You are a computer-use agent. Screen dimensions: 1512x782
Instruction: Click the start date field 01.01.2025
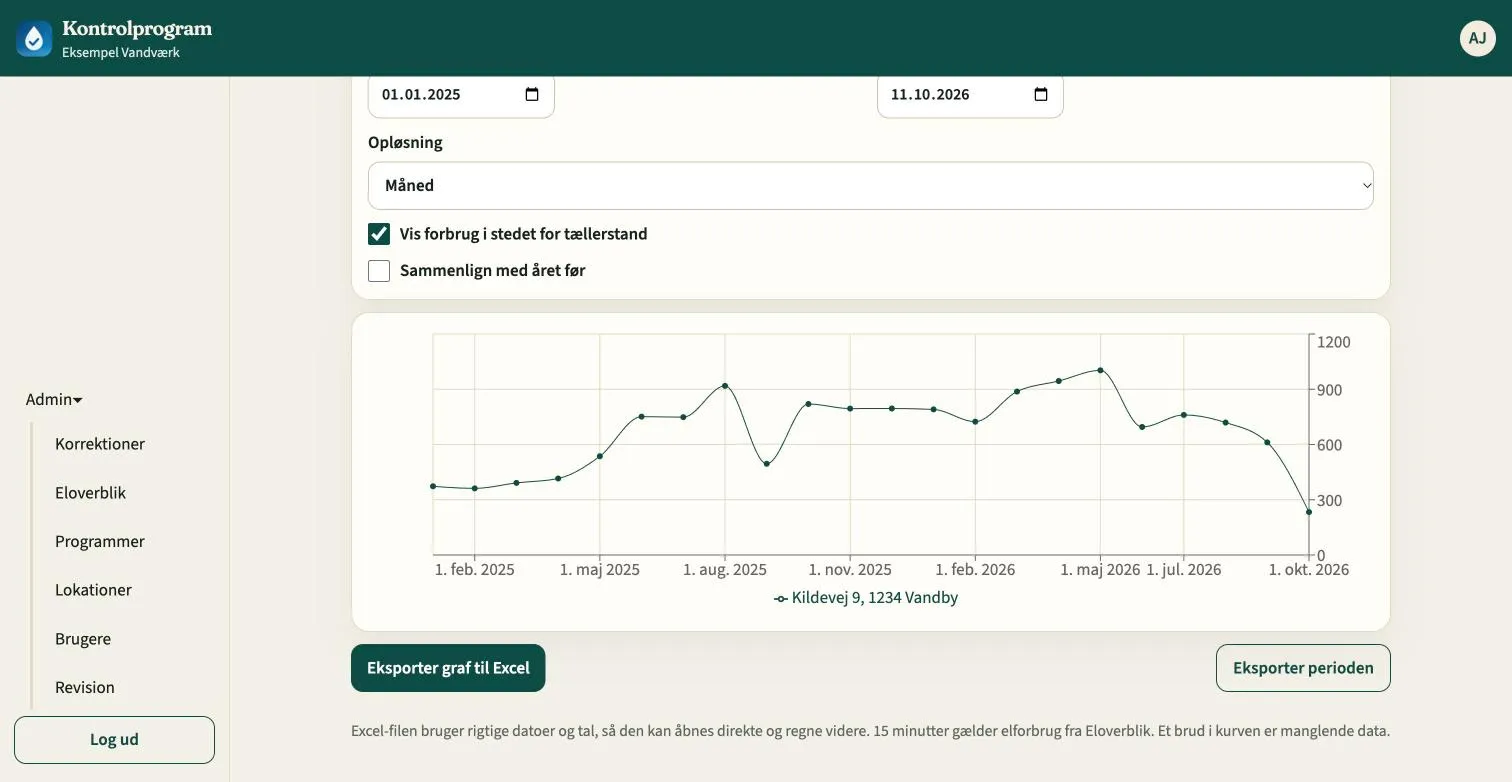pyautogui.click(x=461, y=95)
